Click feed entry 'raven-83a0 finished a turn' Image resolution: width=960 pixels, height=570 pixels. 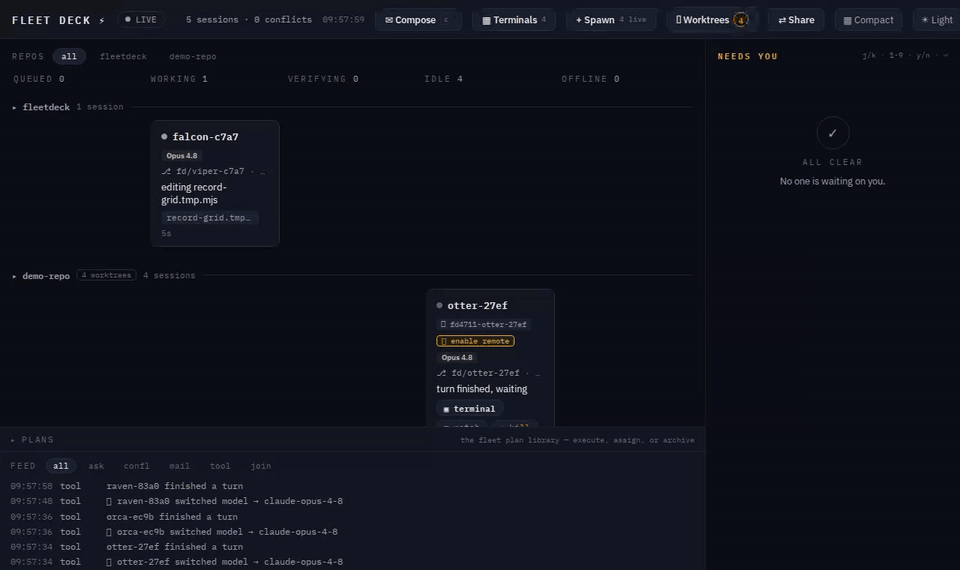[174, 486]
